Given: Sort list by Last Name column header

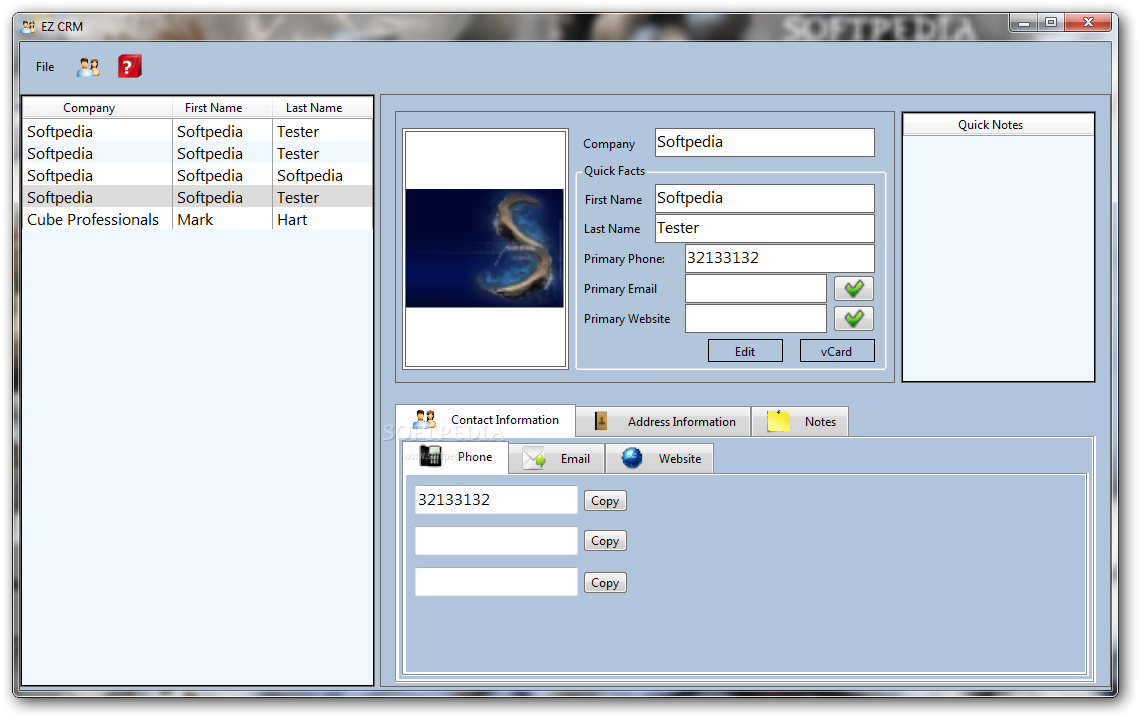Looking at the screenshot, I should tap(322, 108).
